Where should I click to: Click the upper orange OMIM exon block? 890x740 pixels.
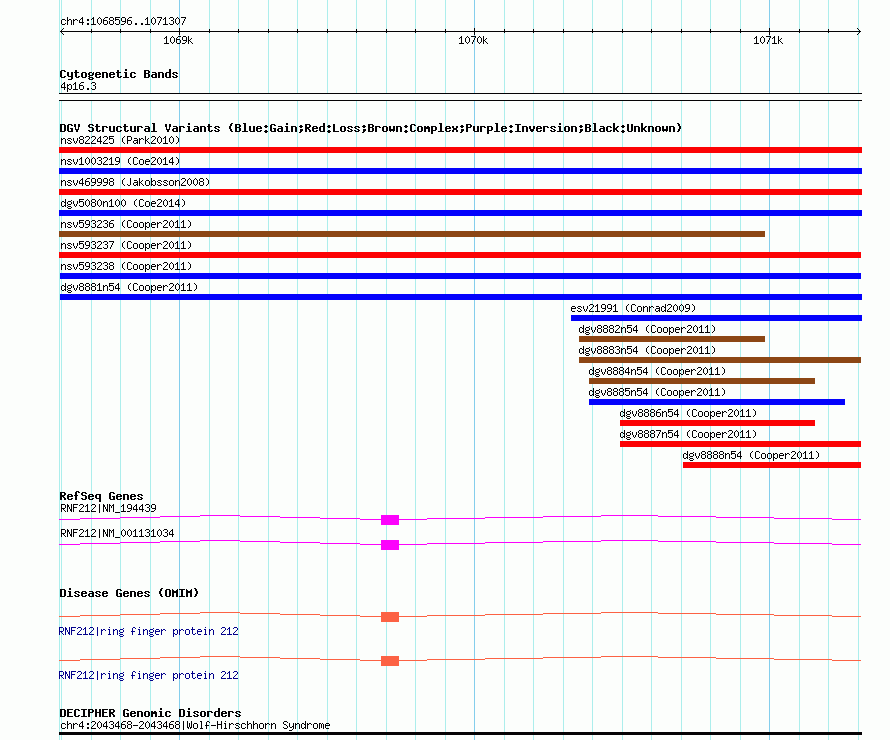(390, 617)
